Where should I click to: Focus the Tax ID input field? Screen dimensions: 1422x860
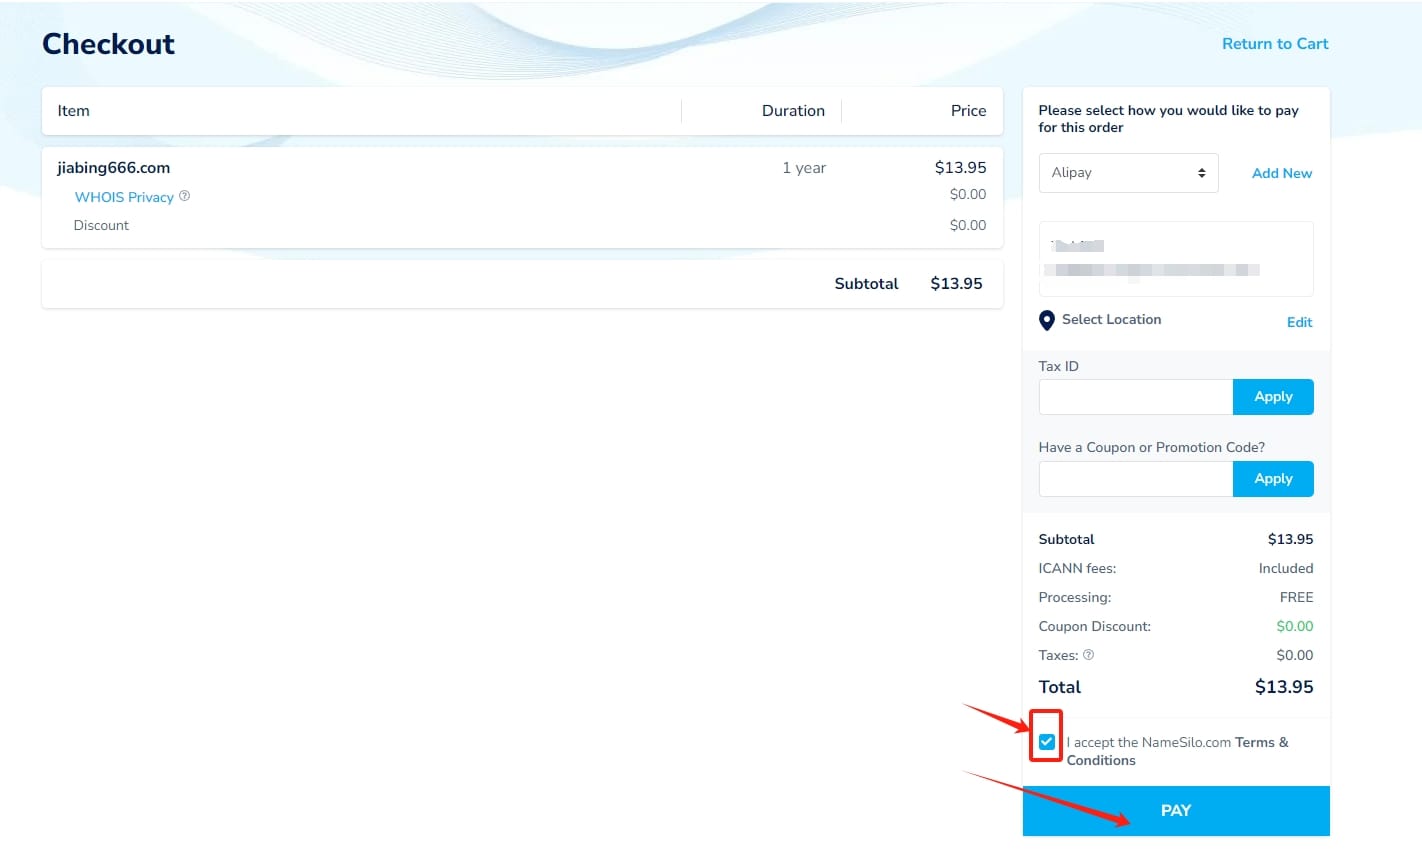click(x=1135, y=397)
